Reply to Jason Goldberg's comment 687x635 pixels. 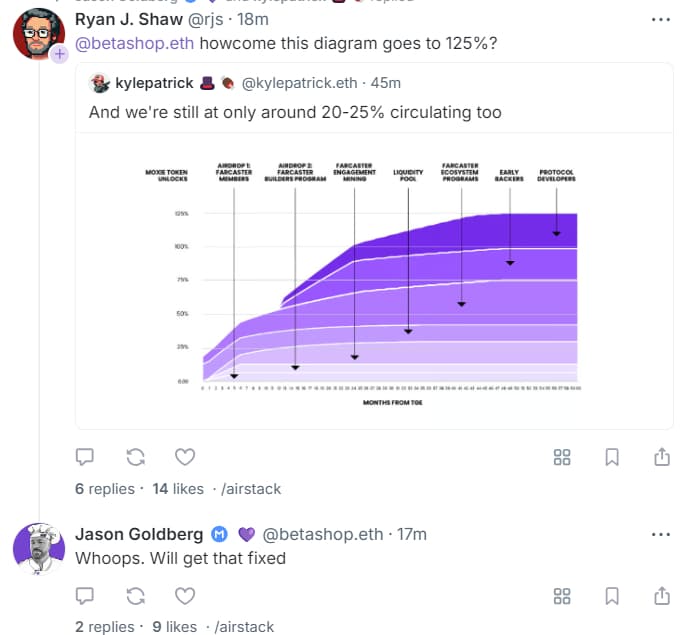[x=86, y=596]
